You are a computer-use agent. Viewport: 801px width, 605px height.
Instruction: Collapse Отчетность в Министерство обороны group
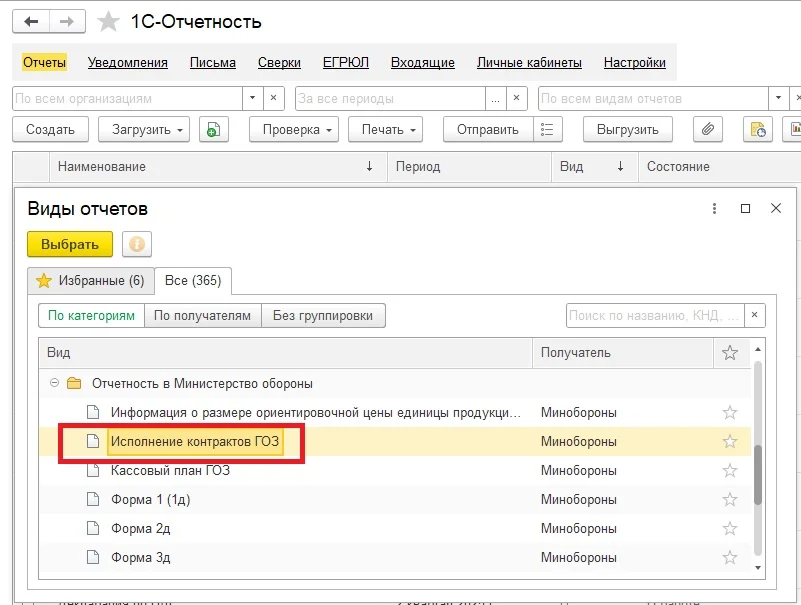tap(54, 383)
